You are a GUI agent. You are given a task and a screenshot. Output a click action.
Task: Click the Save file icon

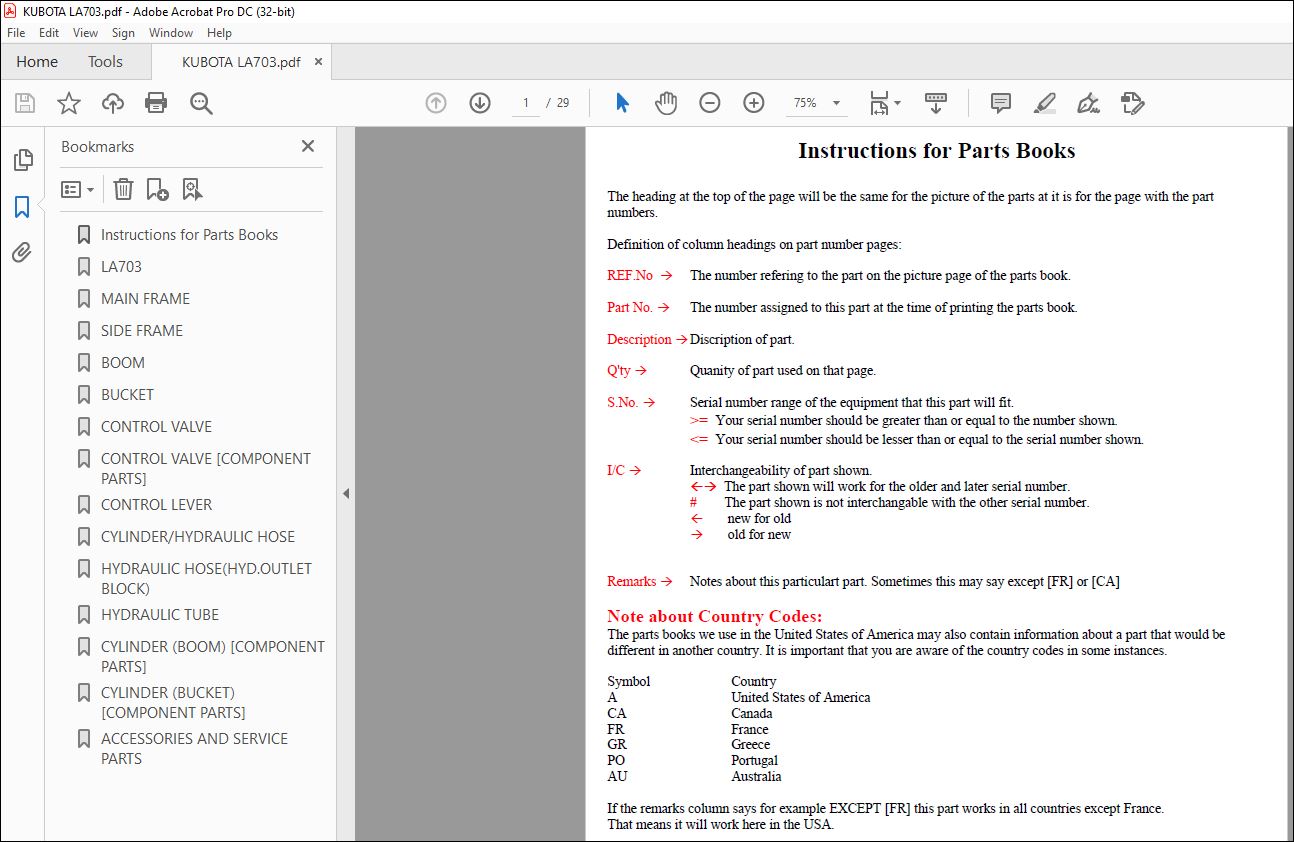[25, 103]
